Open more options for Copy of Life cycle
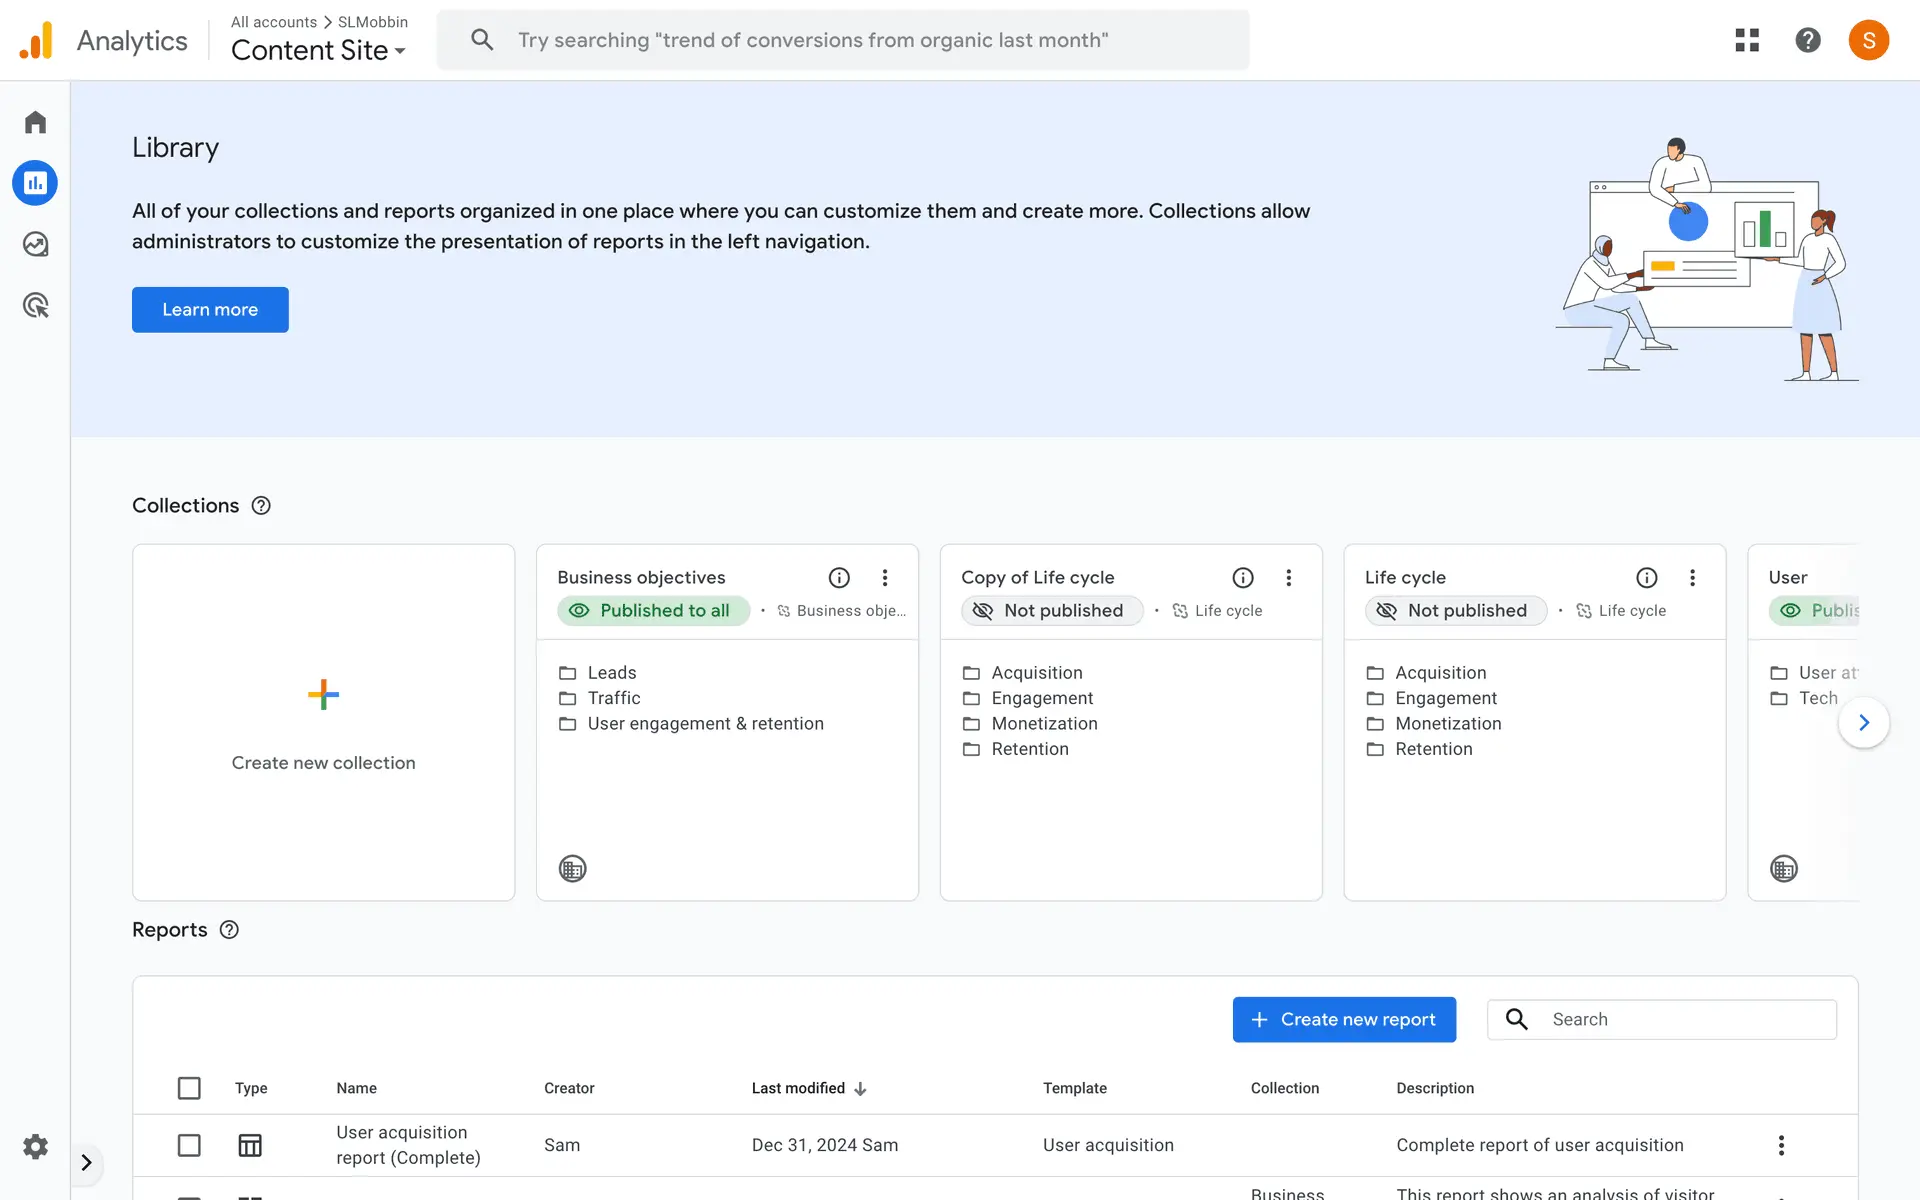 [1288, 577]
